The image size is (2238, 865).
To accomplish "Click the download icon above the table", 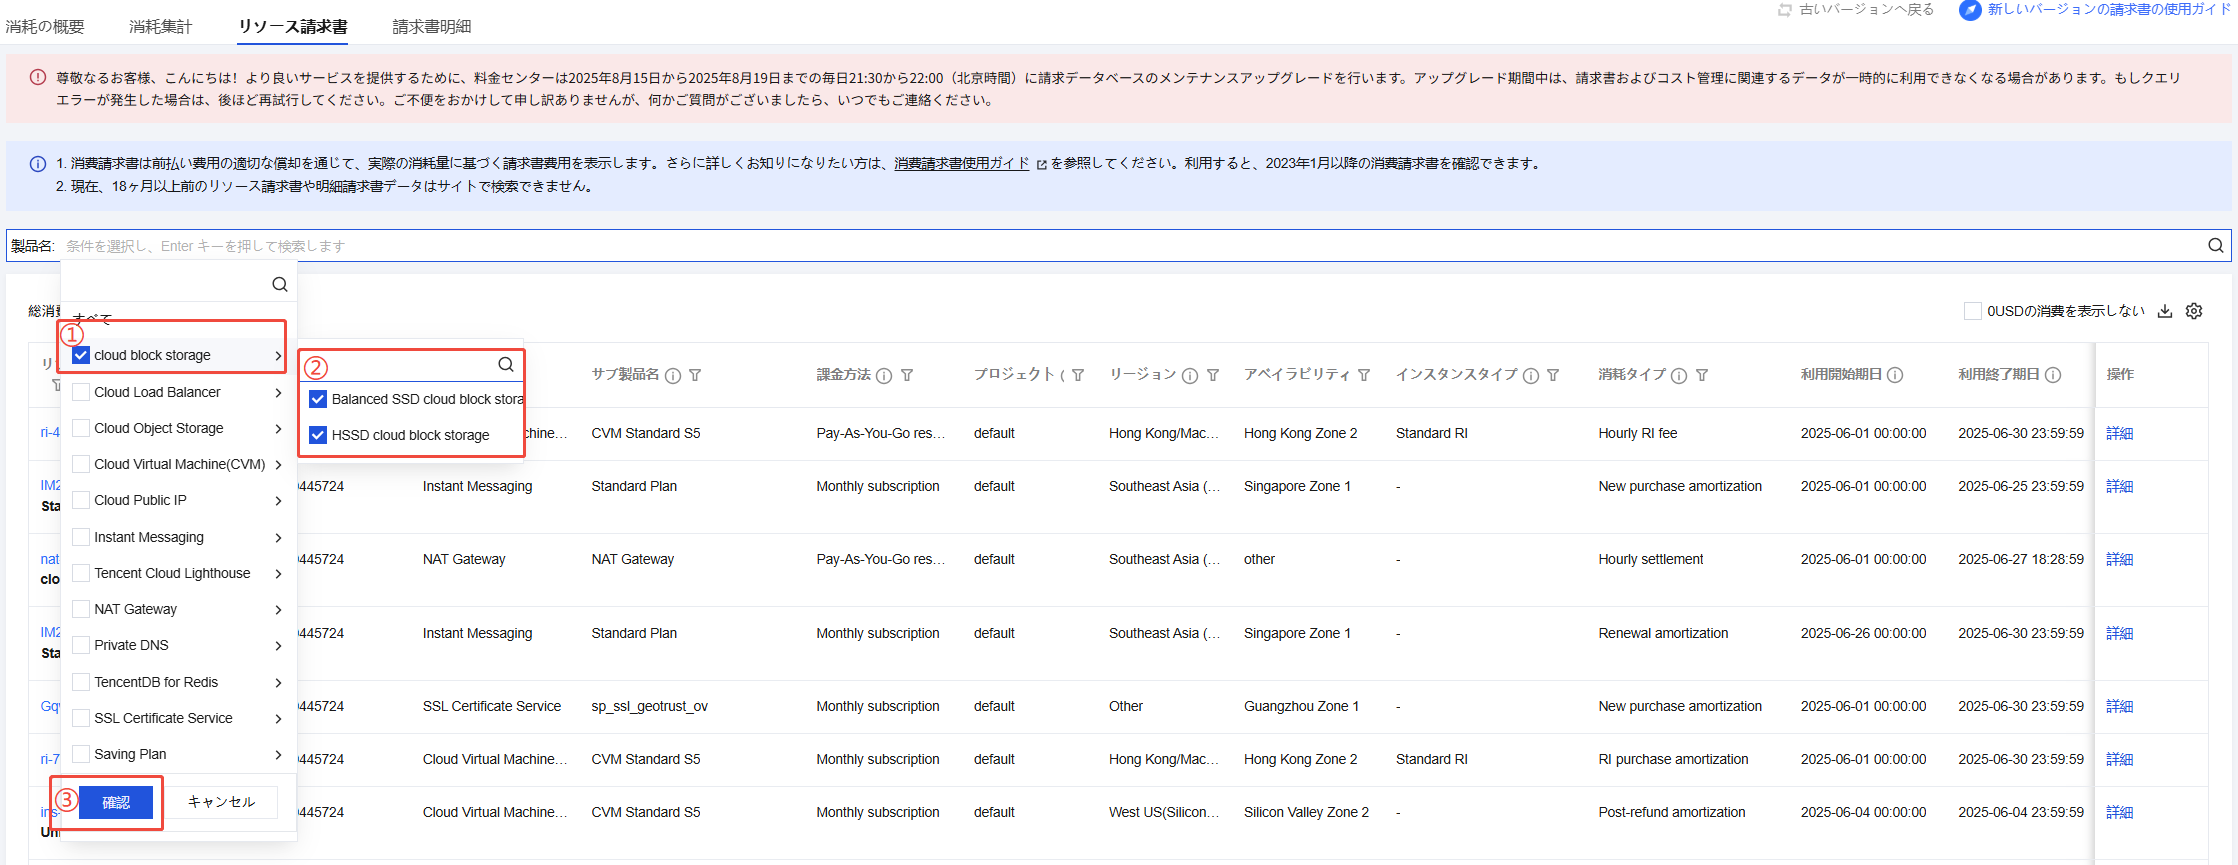I will [2165, 311].
